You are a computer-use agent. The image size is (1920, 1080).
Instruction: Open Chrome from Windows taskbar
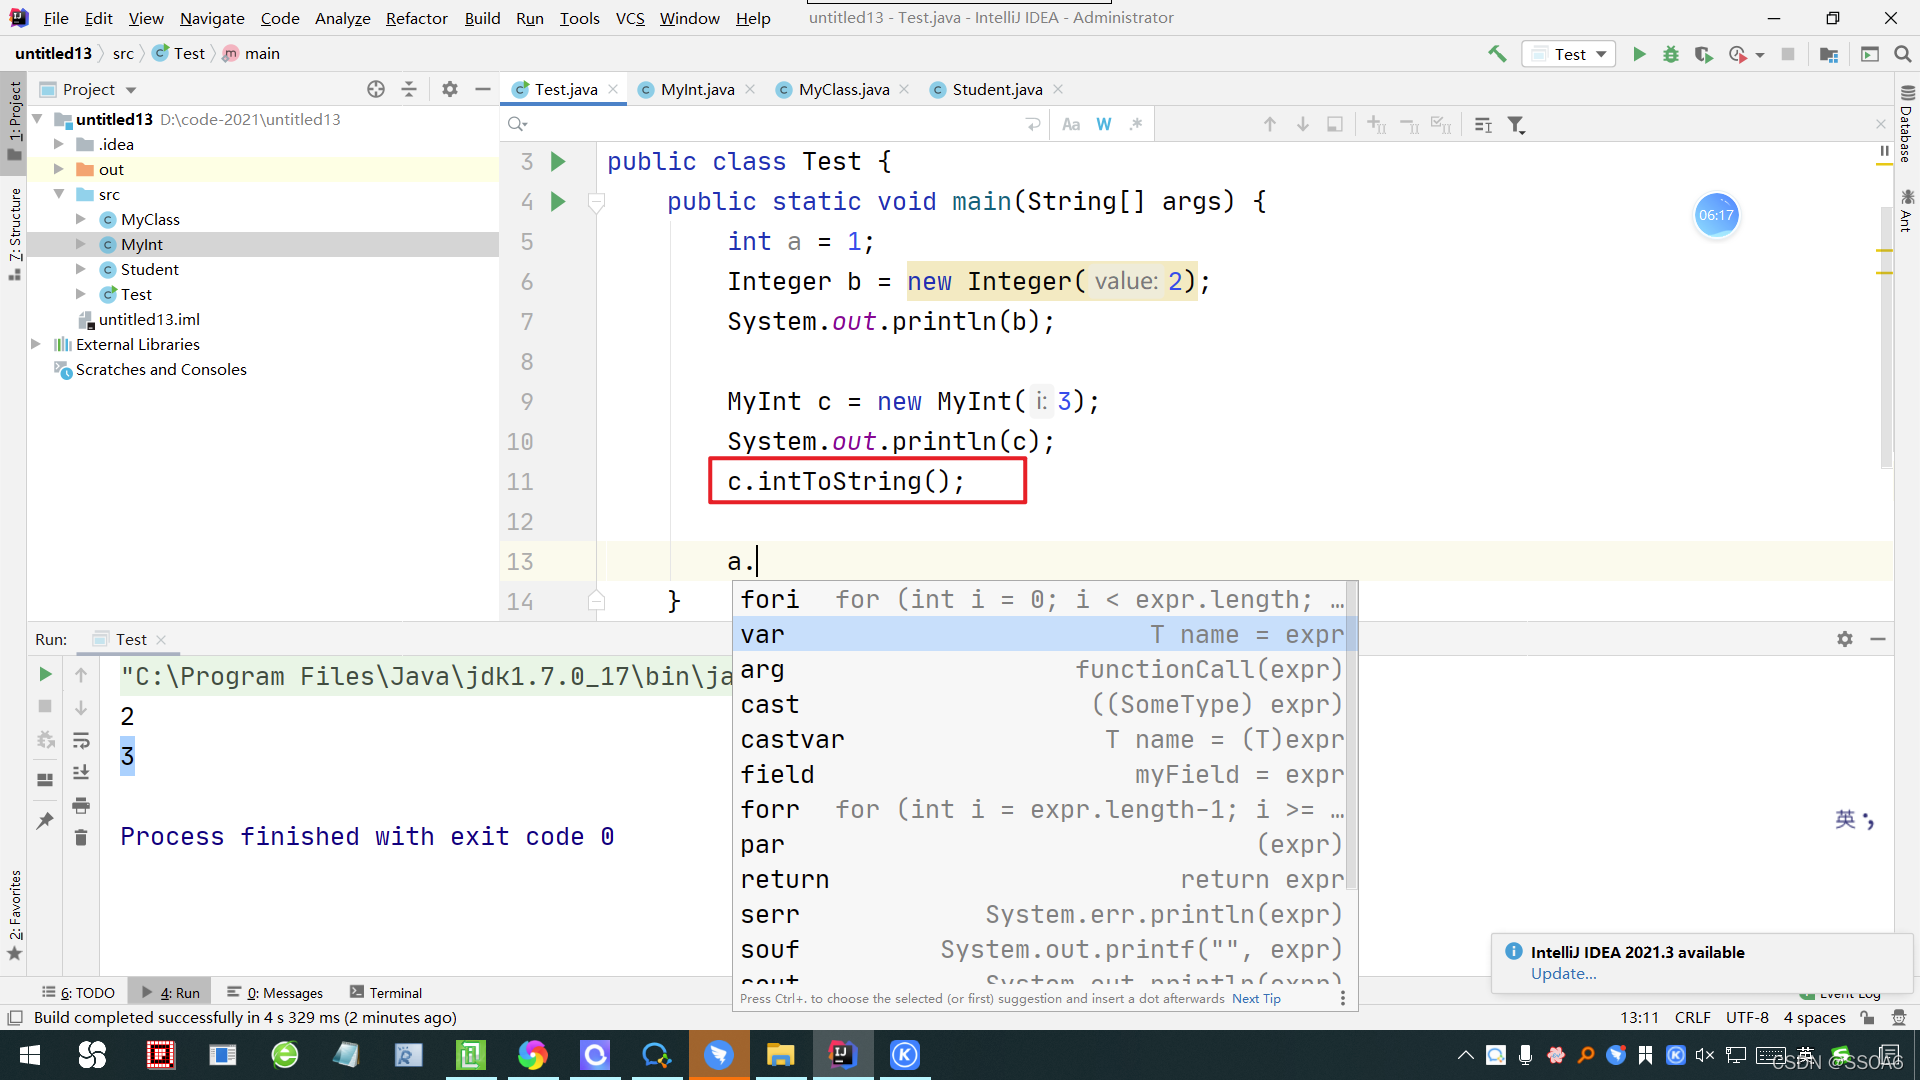click(532, 1055)
